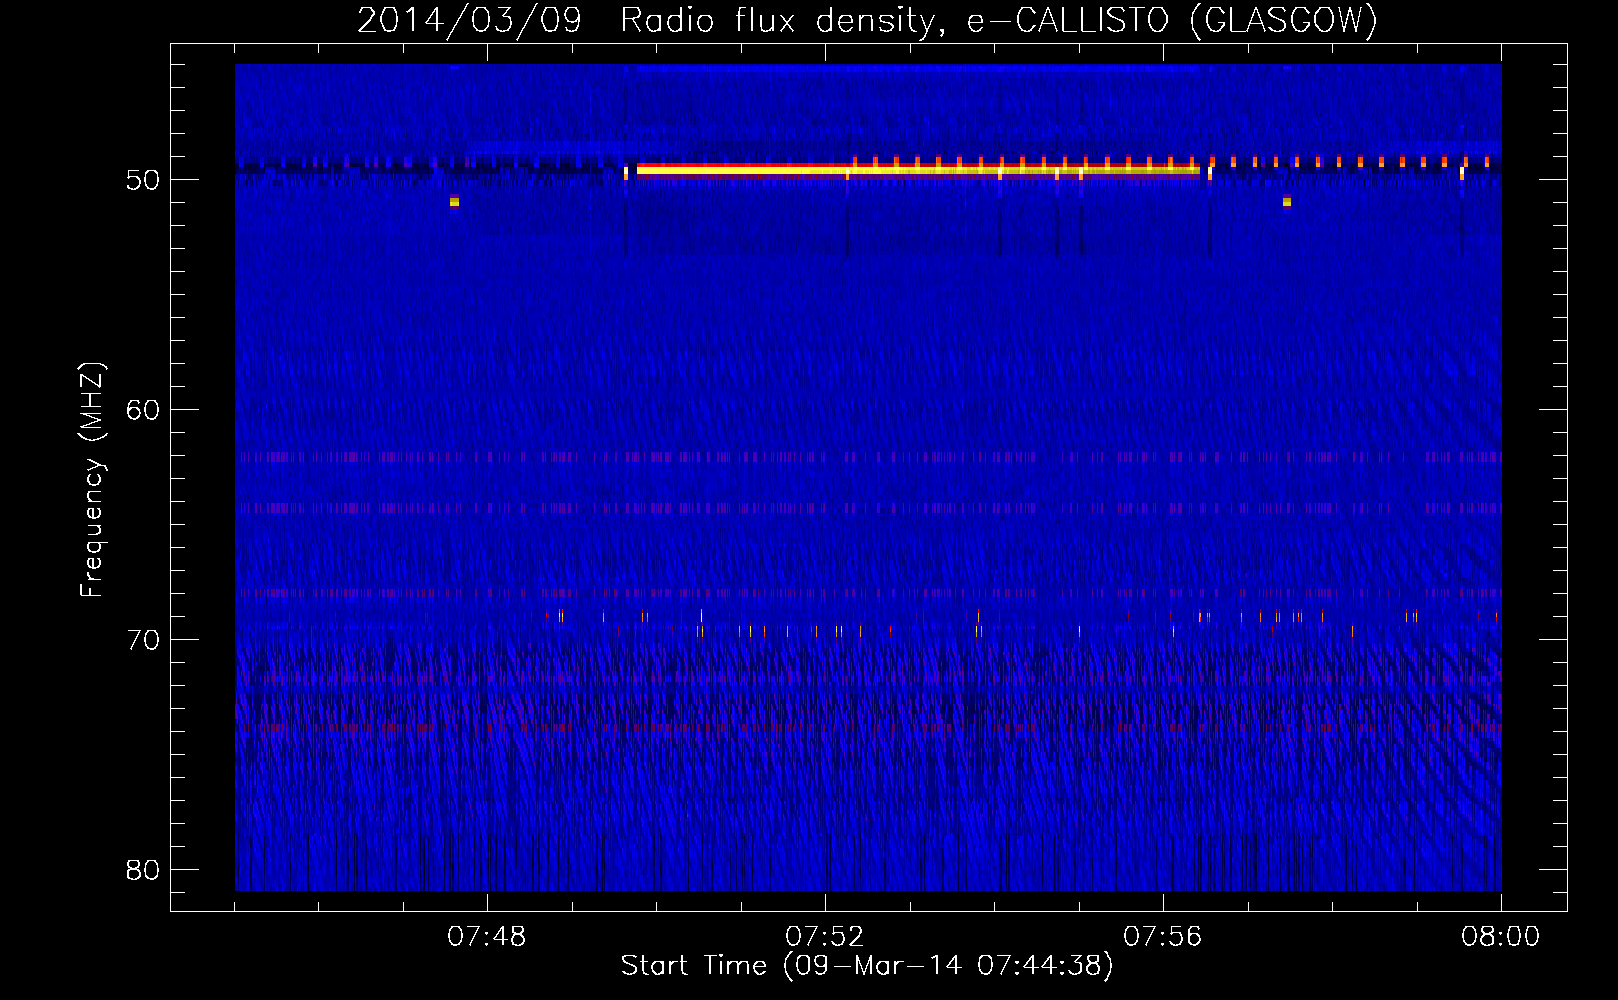
Task: Click the yellow spot near 51 MHz after 07:57
Action: click(1287, 202)
